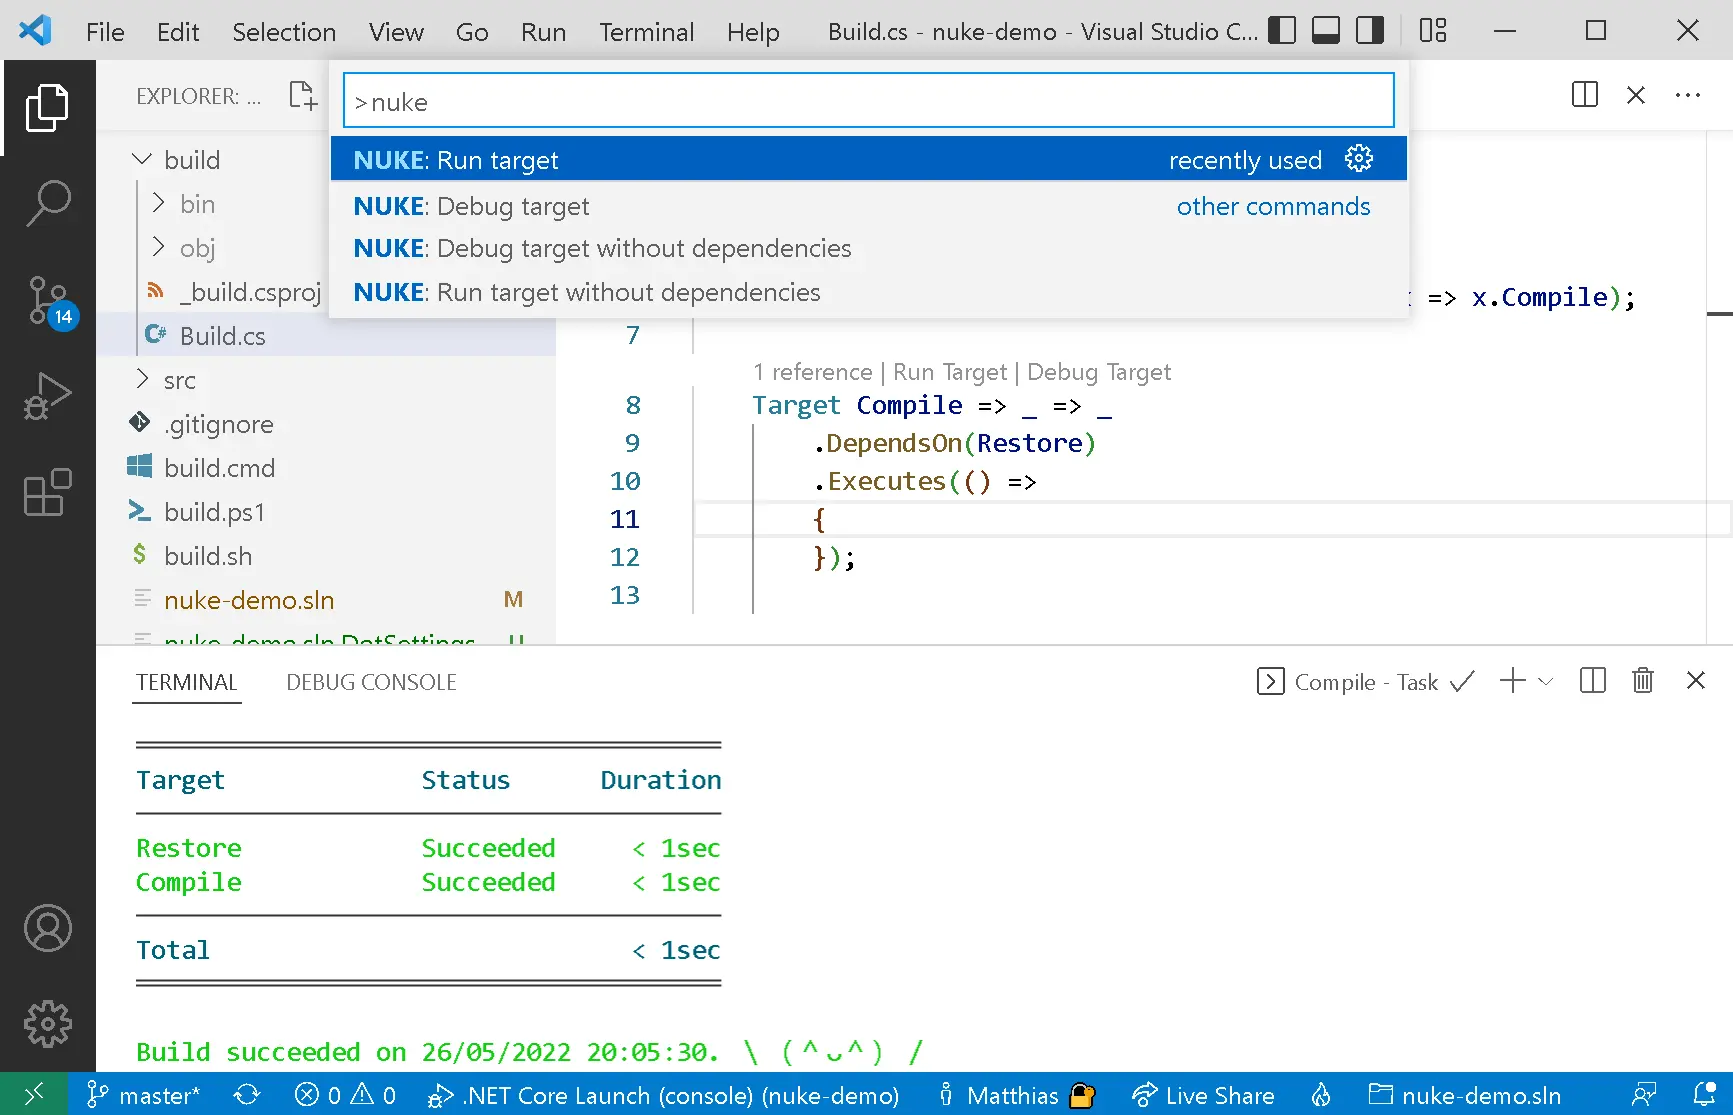This screenshot has height=1115, width=1733.
Task: Split the terminal panel
Action: pyautogui.click(x=1593, y=681)
